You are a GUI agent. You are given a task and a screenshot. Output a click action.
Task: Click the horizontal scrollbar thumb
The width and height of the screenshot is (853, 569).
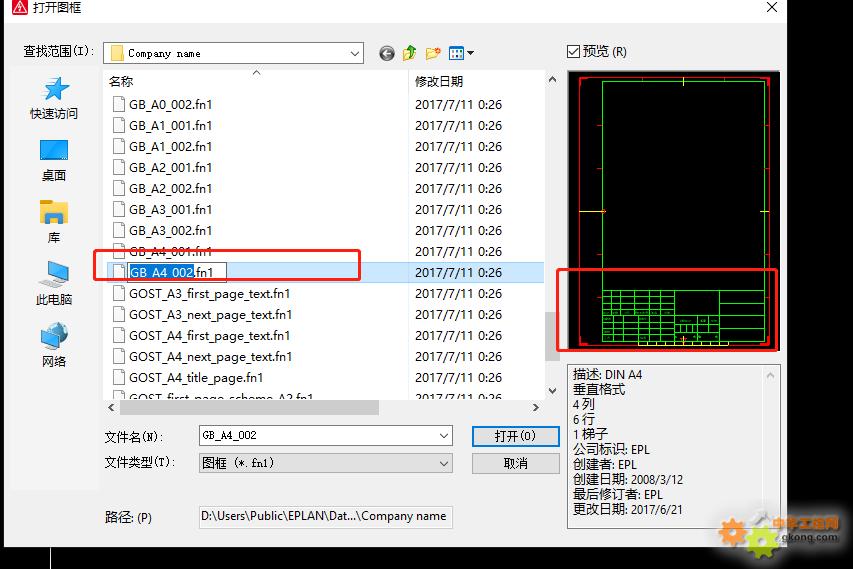pyautogui.click(x=249, y=407)
